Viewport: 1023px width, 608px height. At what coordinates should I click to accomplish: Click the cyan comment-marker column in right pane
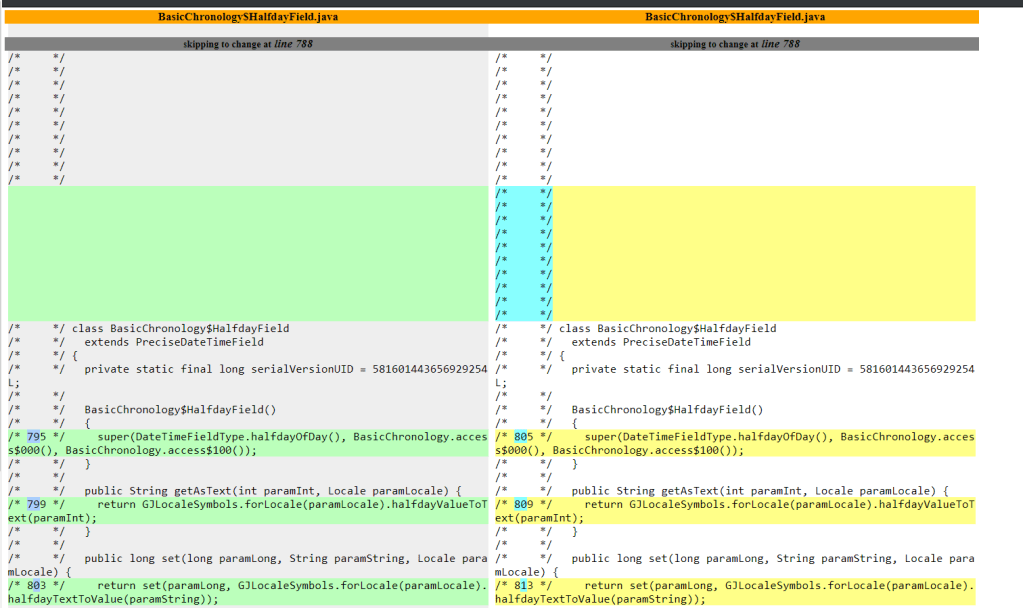[524, 253]
